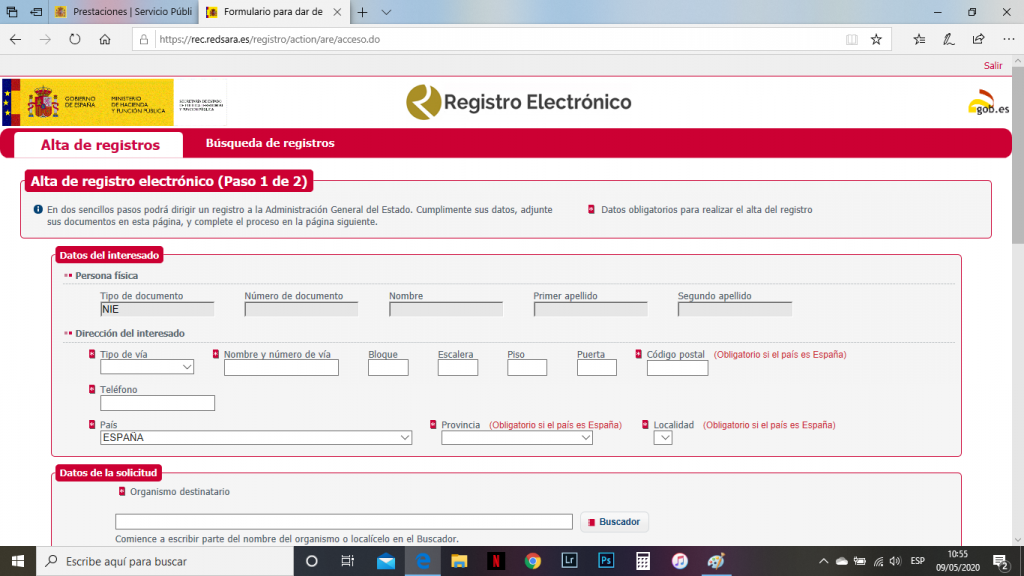Go to browser Home page icon
This screenshot has width=1024, height=576.
click(x=104, y=40)
